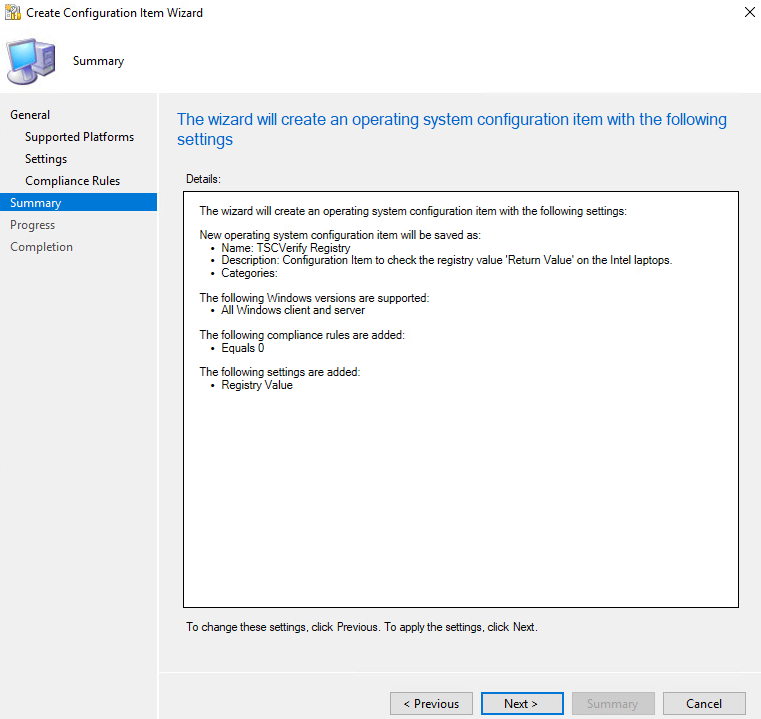The height and width of the screenshot is (719, 761).
Task: Click 'All Windows client and server' entry
Action: [293, 310]
